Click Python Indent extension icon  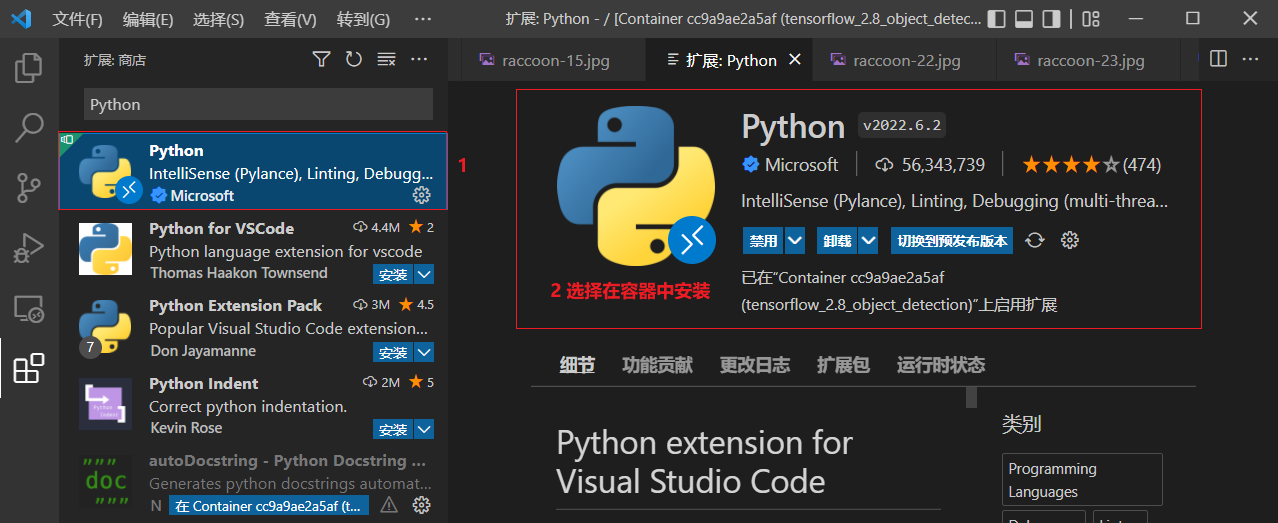click(105, 404)
